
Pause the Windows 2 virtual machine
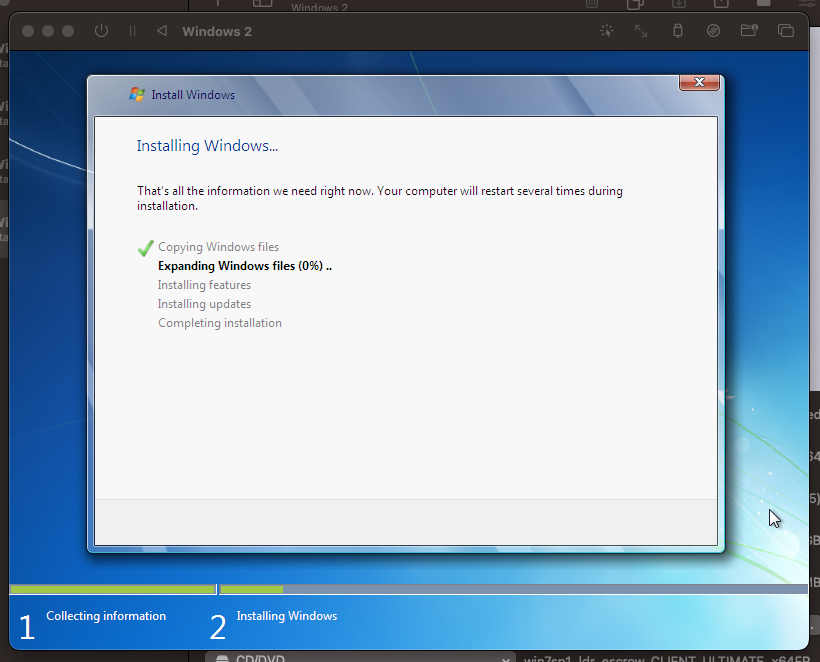coord(132,31)
